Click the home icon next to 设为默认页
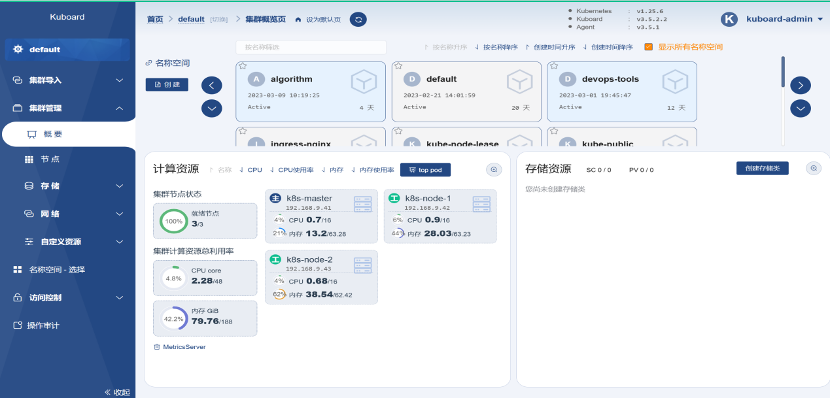Viewport: 830px width, 398px height. tap(299, 20)
